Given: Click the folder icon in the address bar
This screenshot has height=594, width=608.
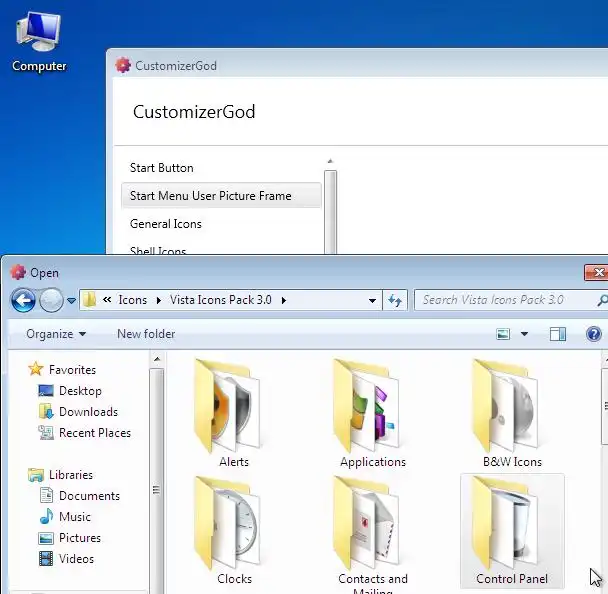Looking at the screenshot, I should [90, 300].
